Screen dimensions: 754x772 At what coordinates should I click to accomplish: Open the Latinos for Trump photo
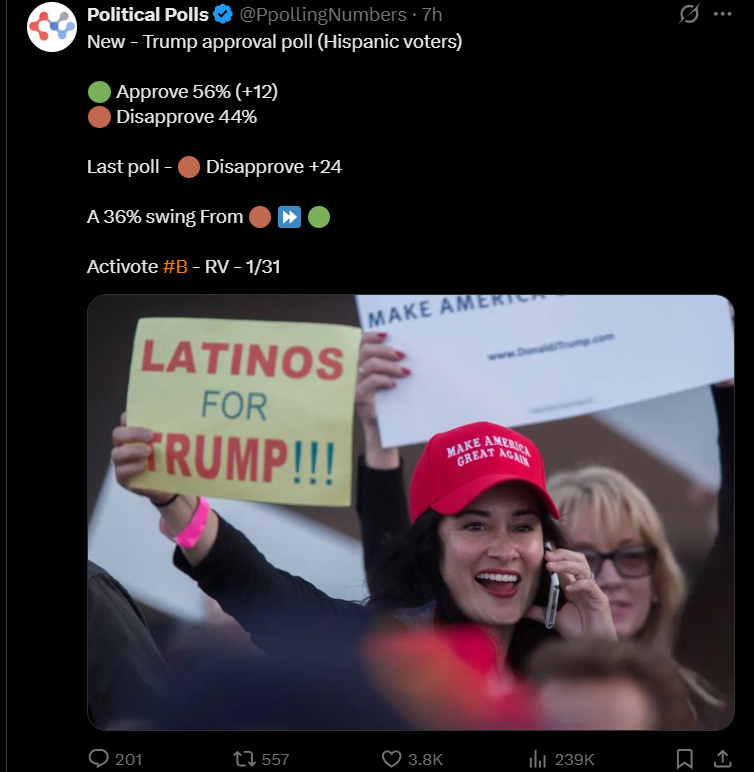411,512
